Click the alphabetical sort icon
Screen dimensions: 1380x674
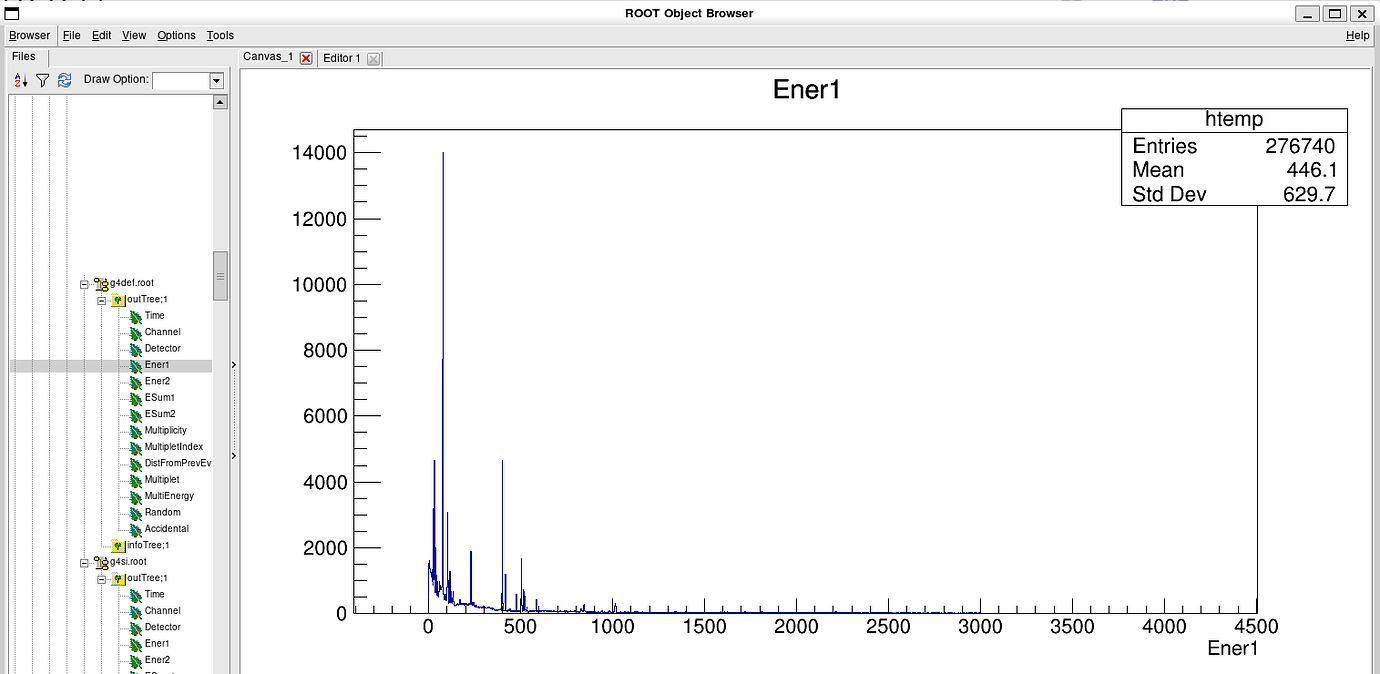(x=22, y=80)
